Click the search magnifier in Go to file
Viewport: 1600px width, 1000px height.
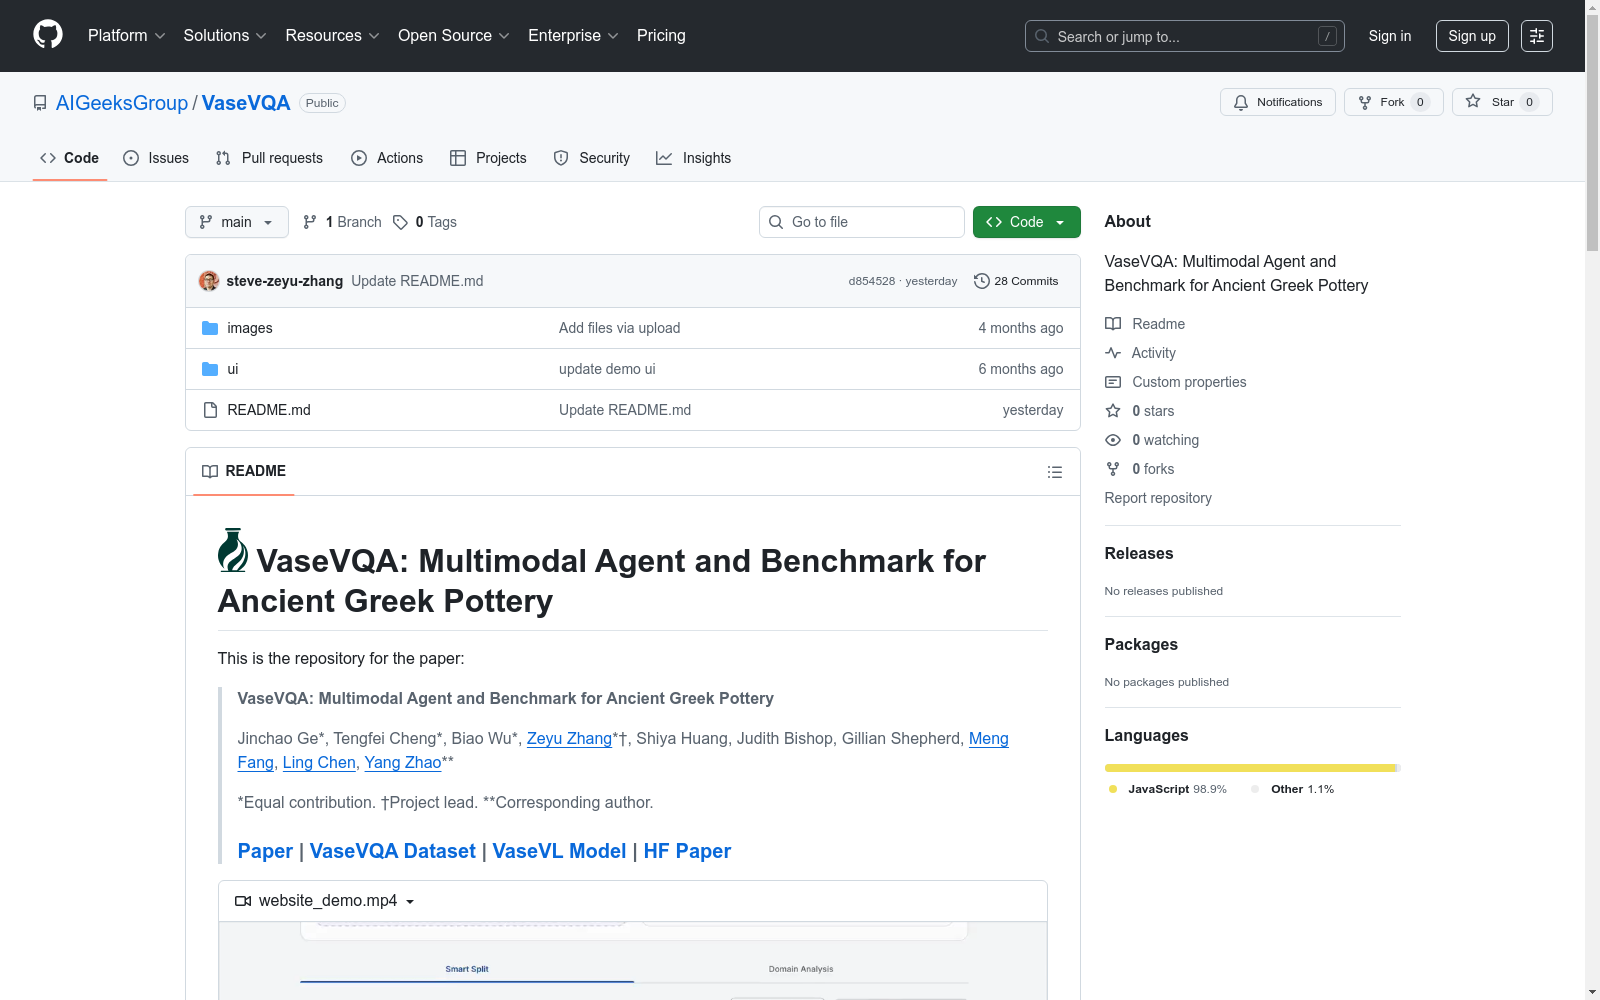coord(776,222)
